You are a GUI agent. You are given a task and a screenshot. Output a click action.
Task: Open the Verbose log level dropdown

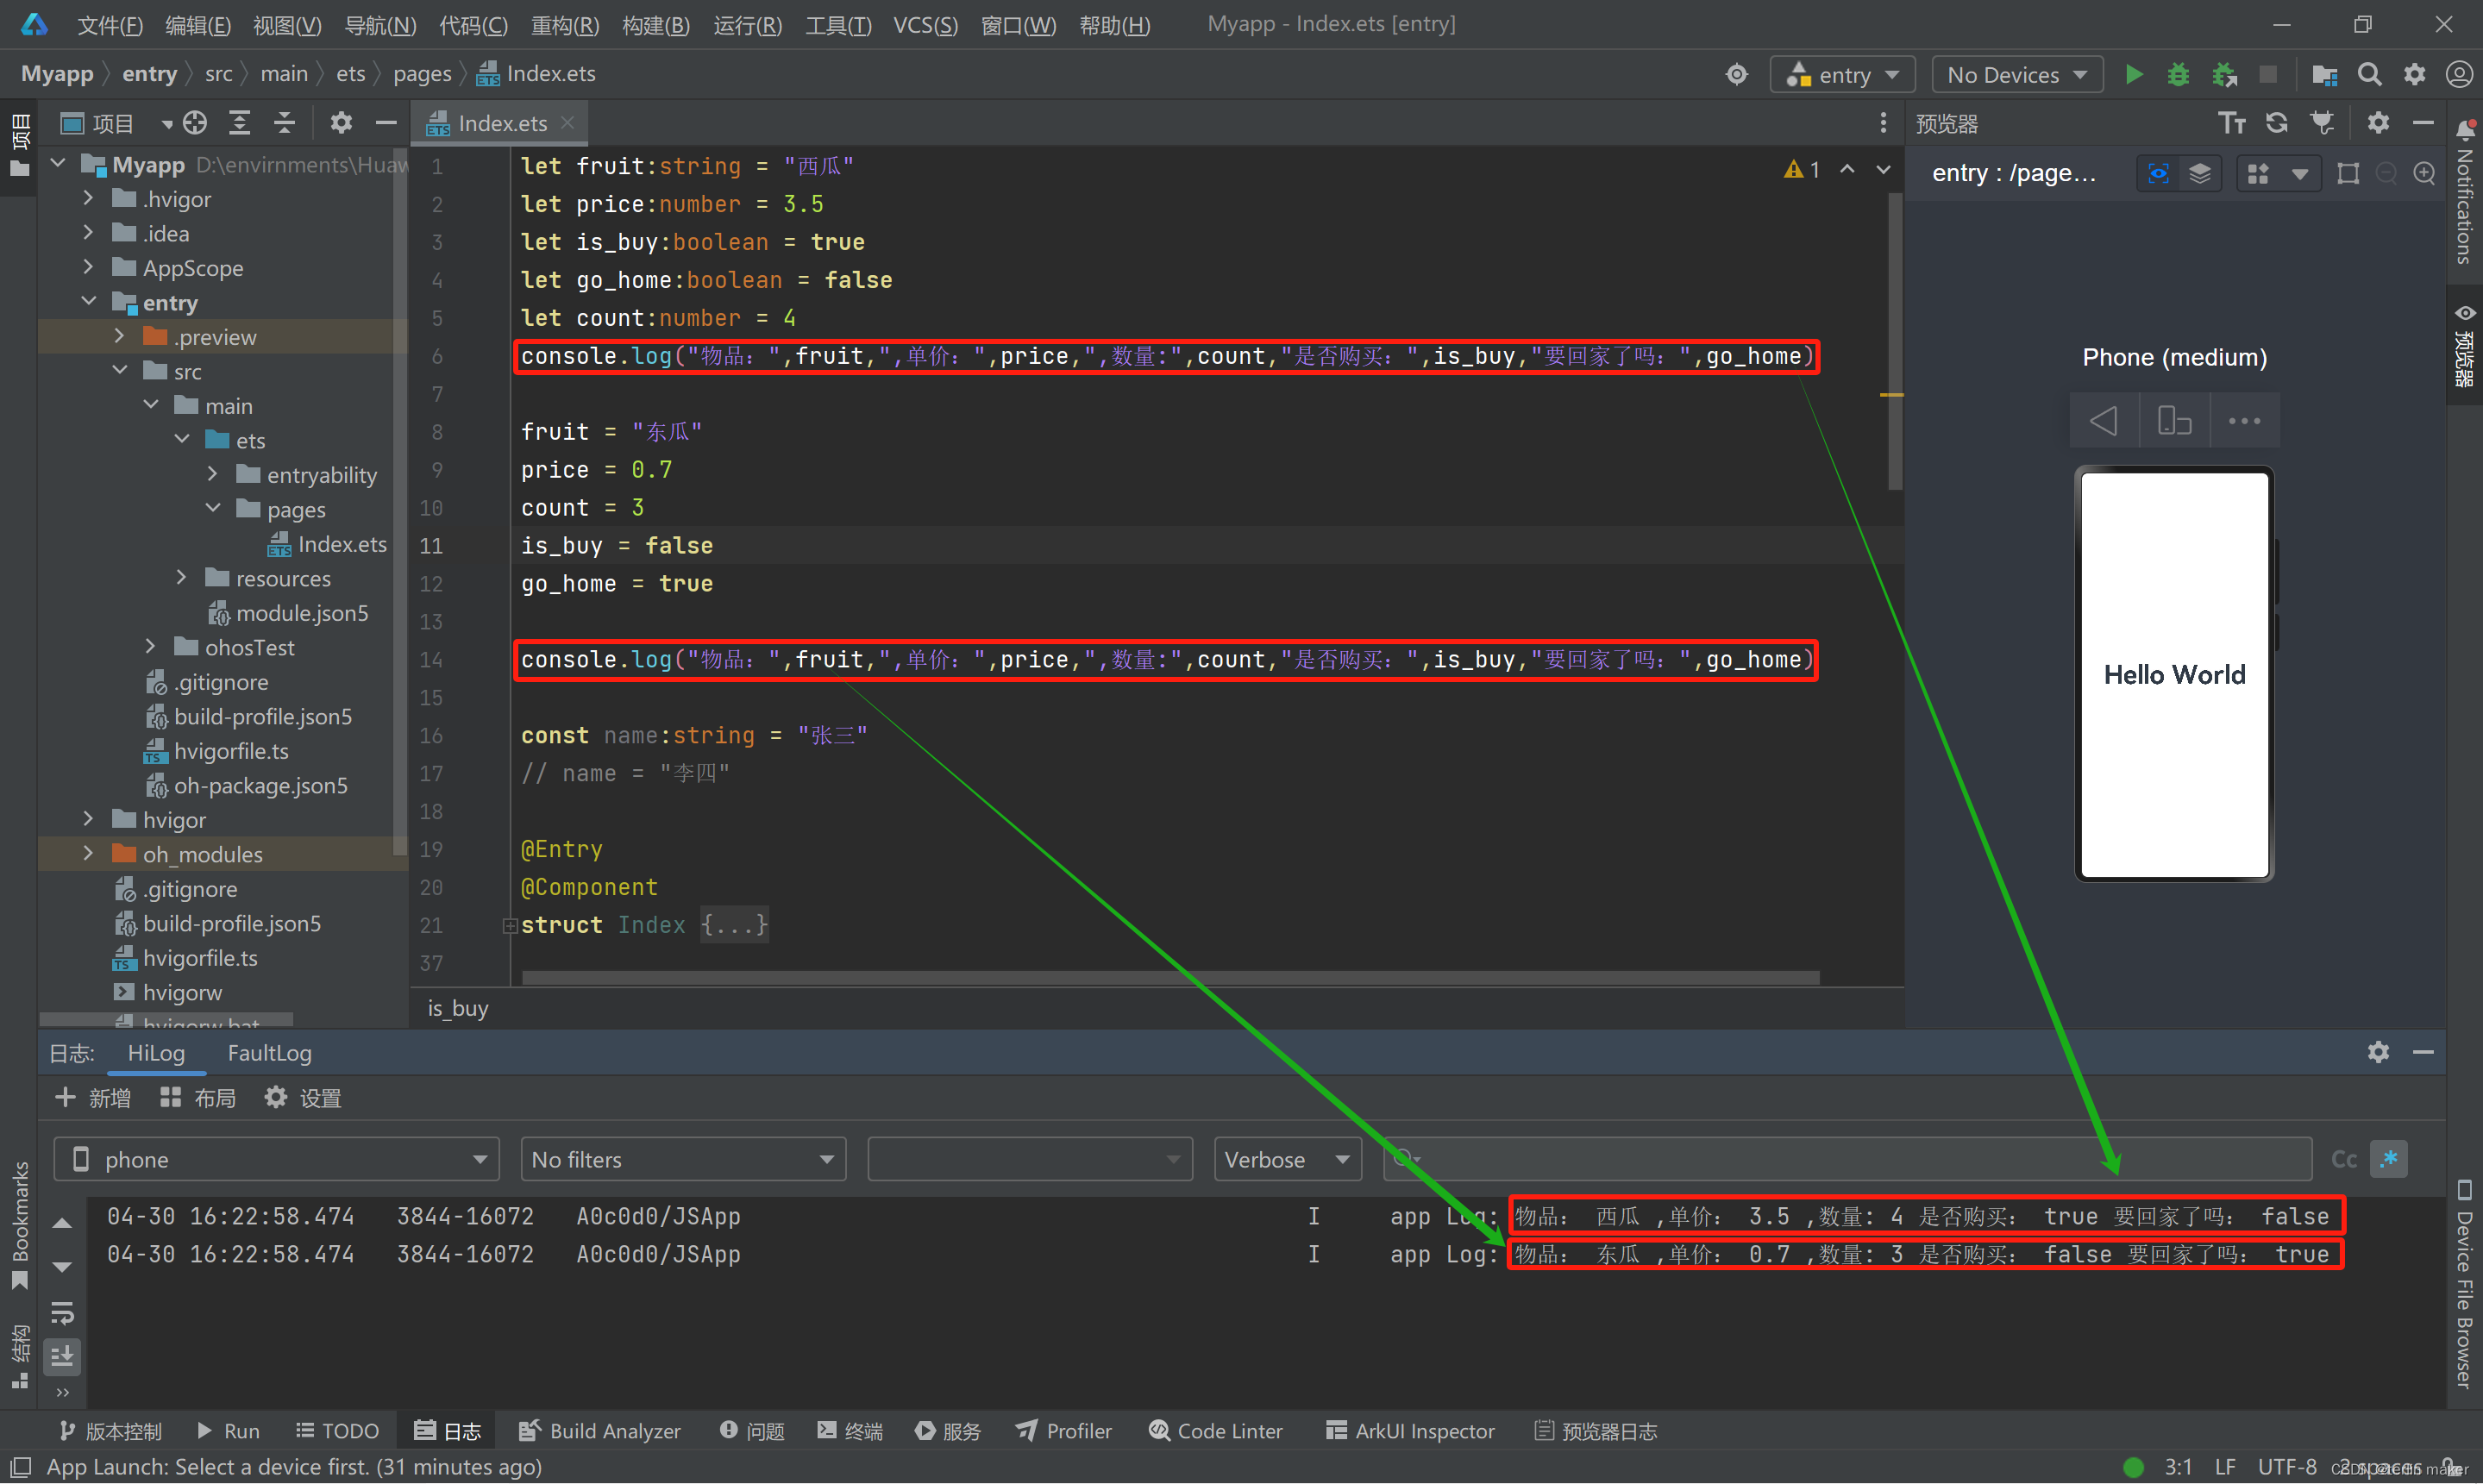[1286, 1159]
